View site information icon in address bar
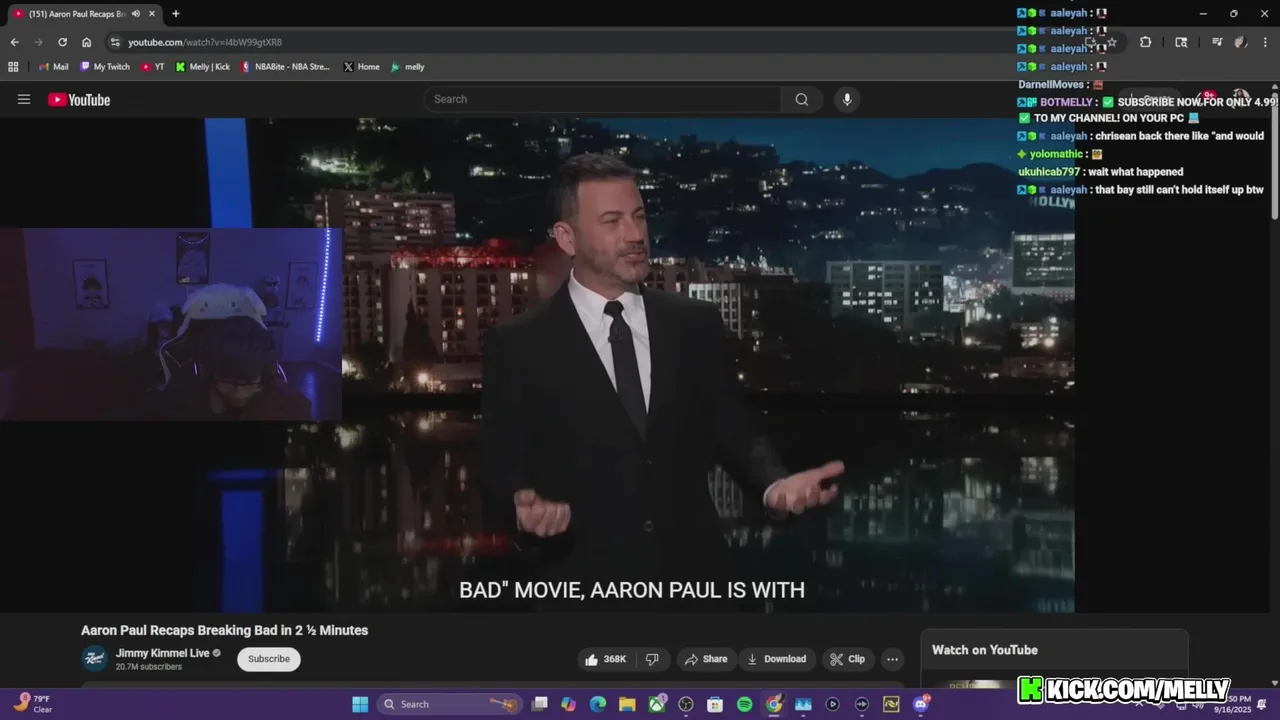Image resolution: width=1280 pixels, height=720 pixels. [115, 42]
